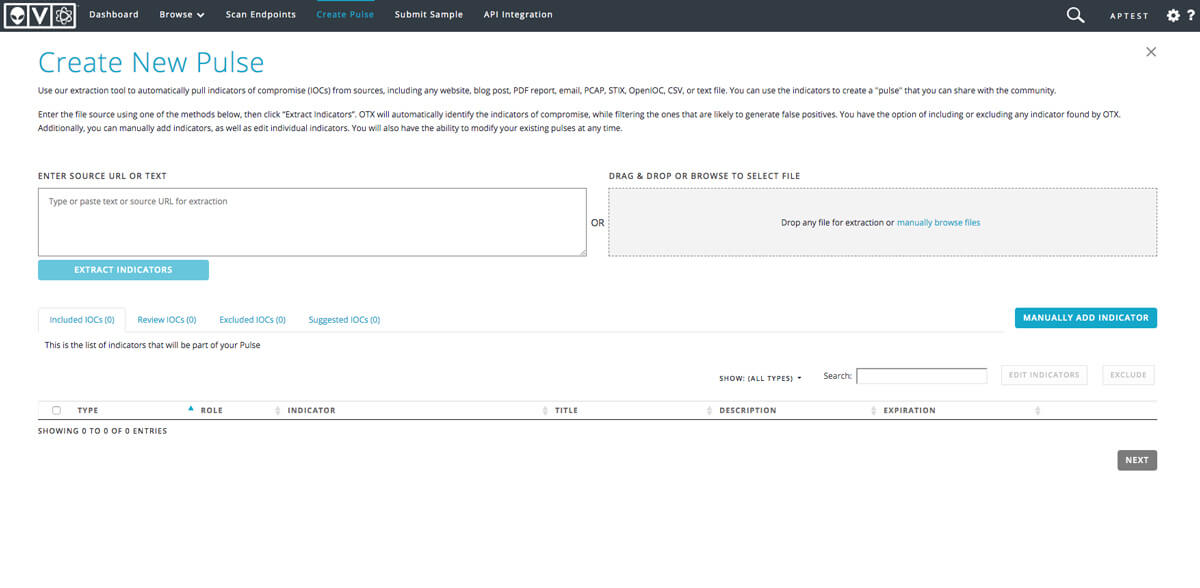Sort by the Type column arrow

point(191,409)
